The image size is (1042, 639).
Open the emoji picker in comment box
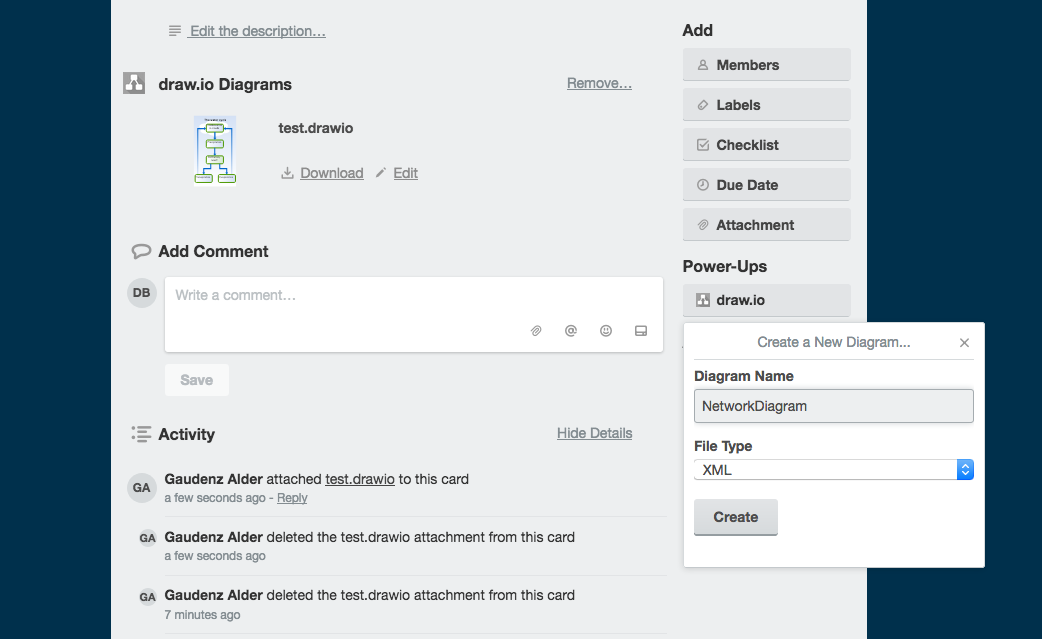click(x=606, y=331)
